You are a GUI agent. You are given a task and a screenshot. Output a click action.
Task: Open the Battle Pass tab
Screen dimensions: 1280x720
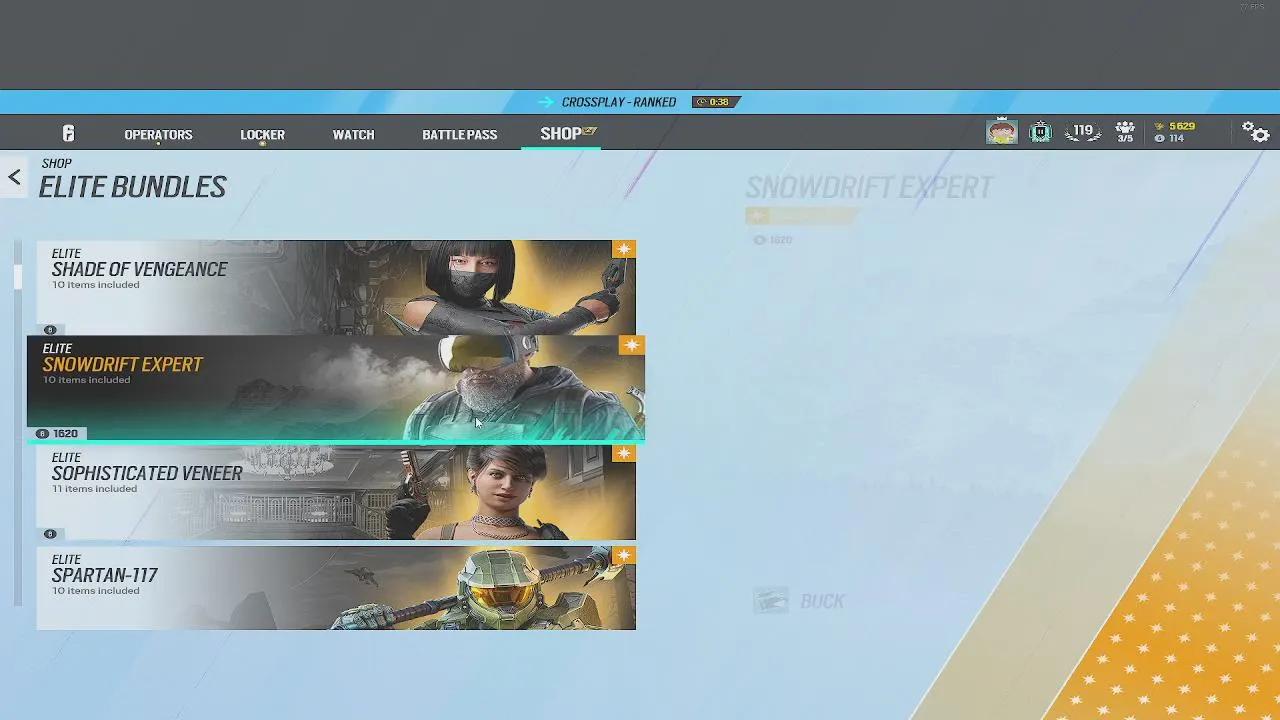pos(459,134)
